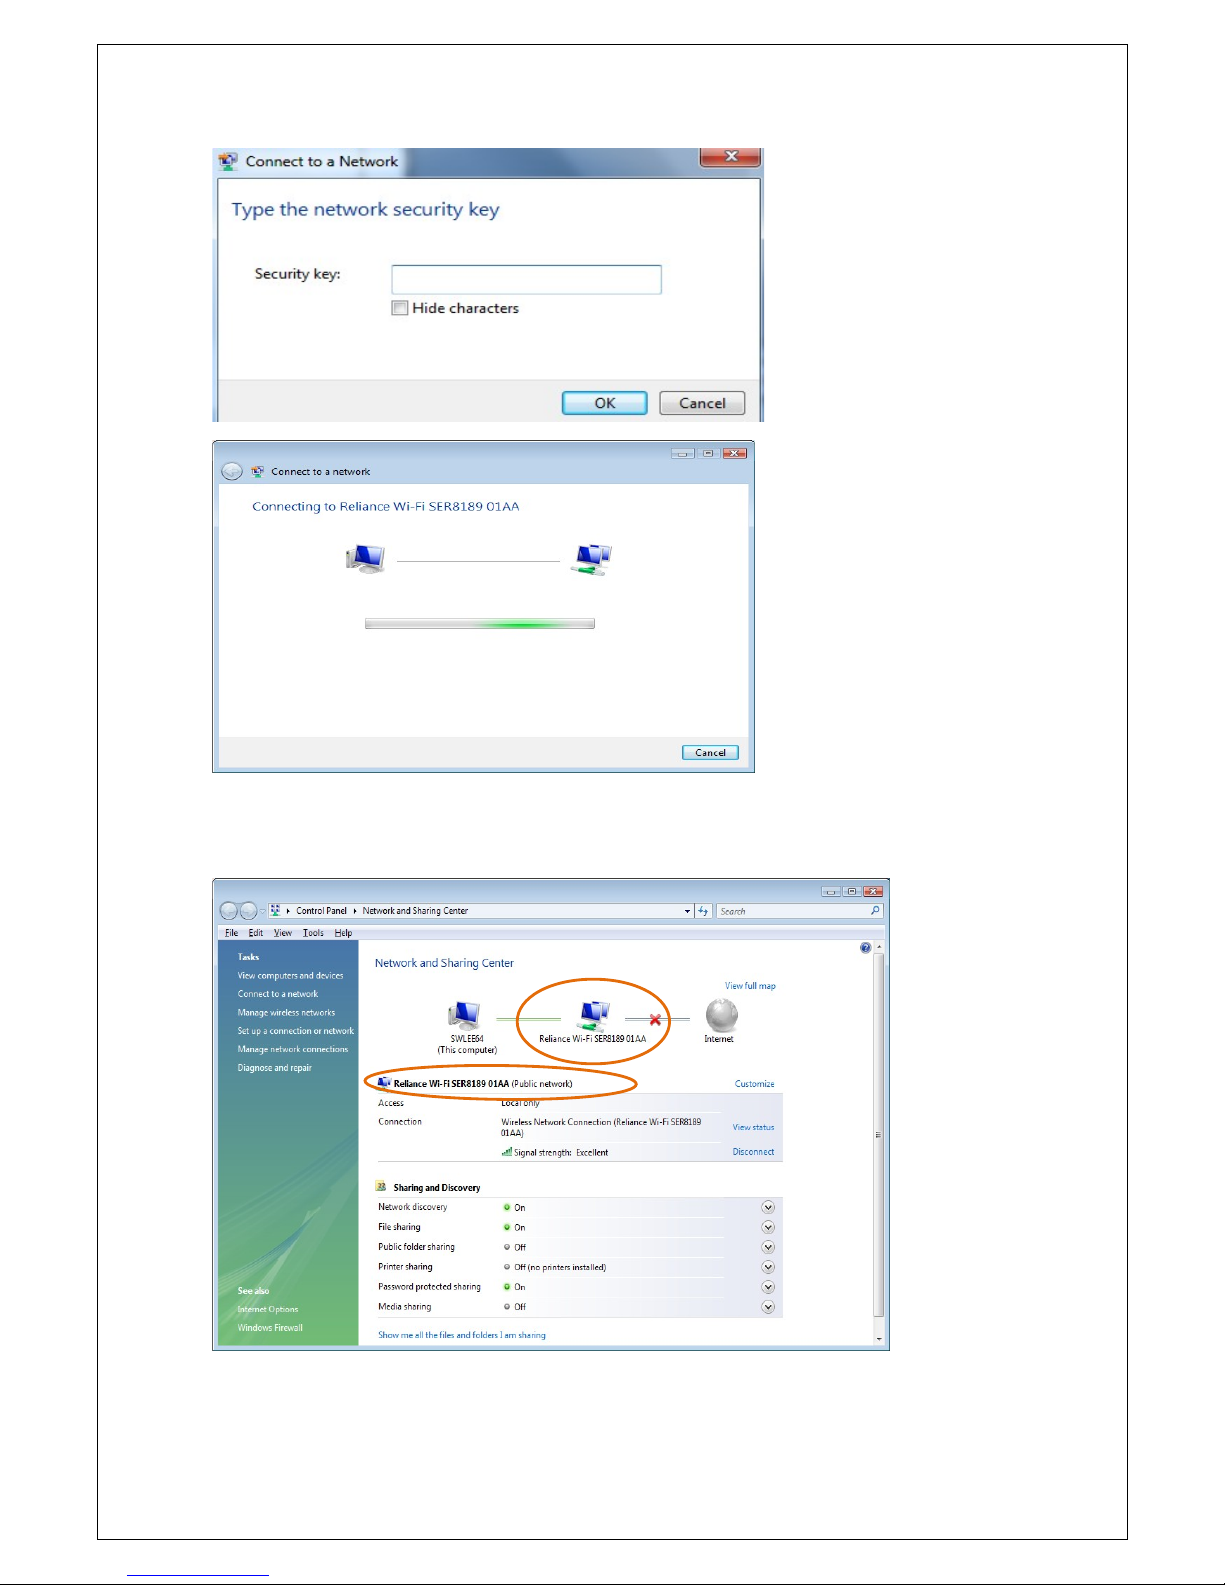Viewport: 1225px width, 1585px height.
Task: Cancel the security key dialog
Action: 702,403
